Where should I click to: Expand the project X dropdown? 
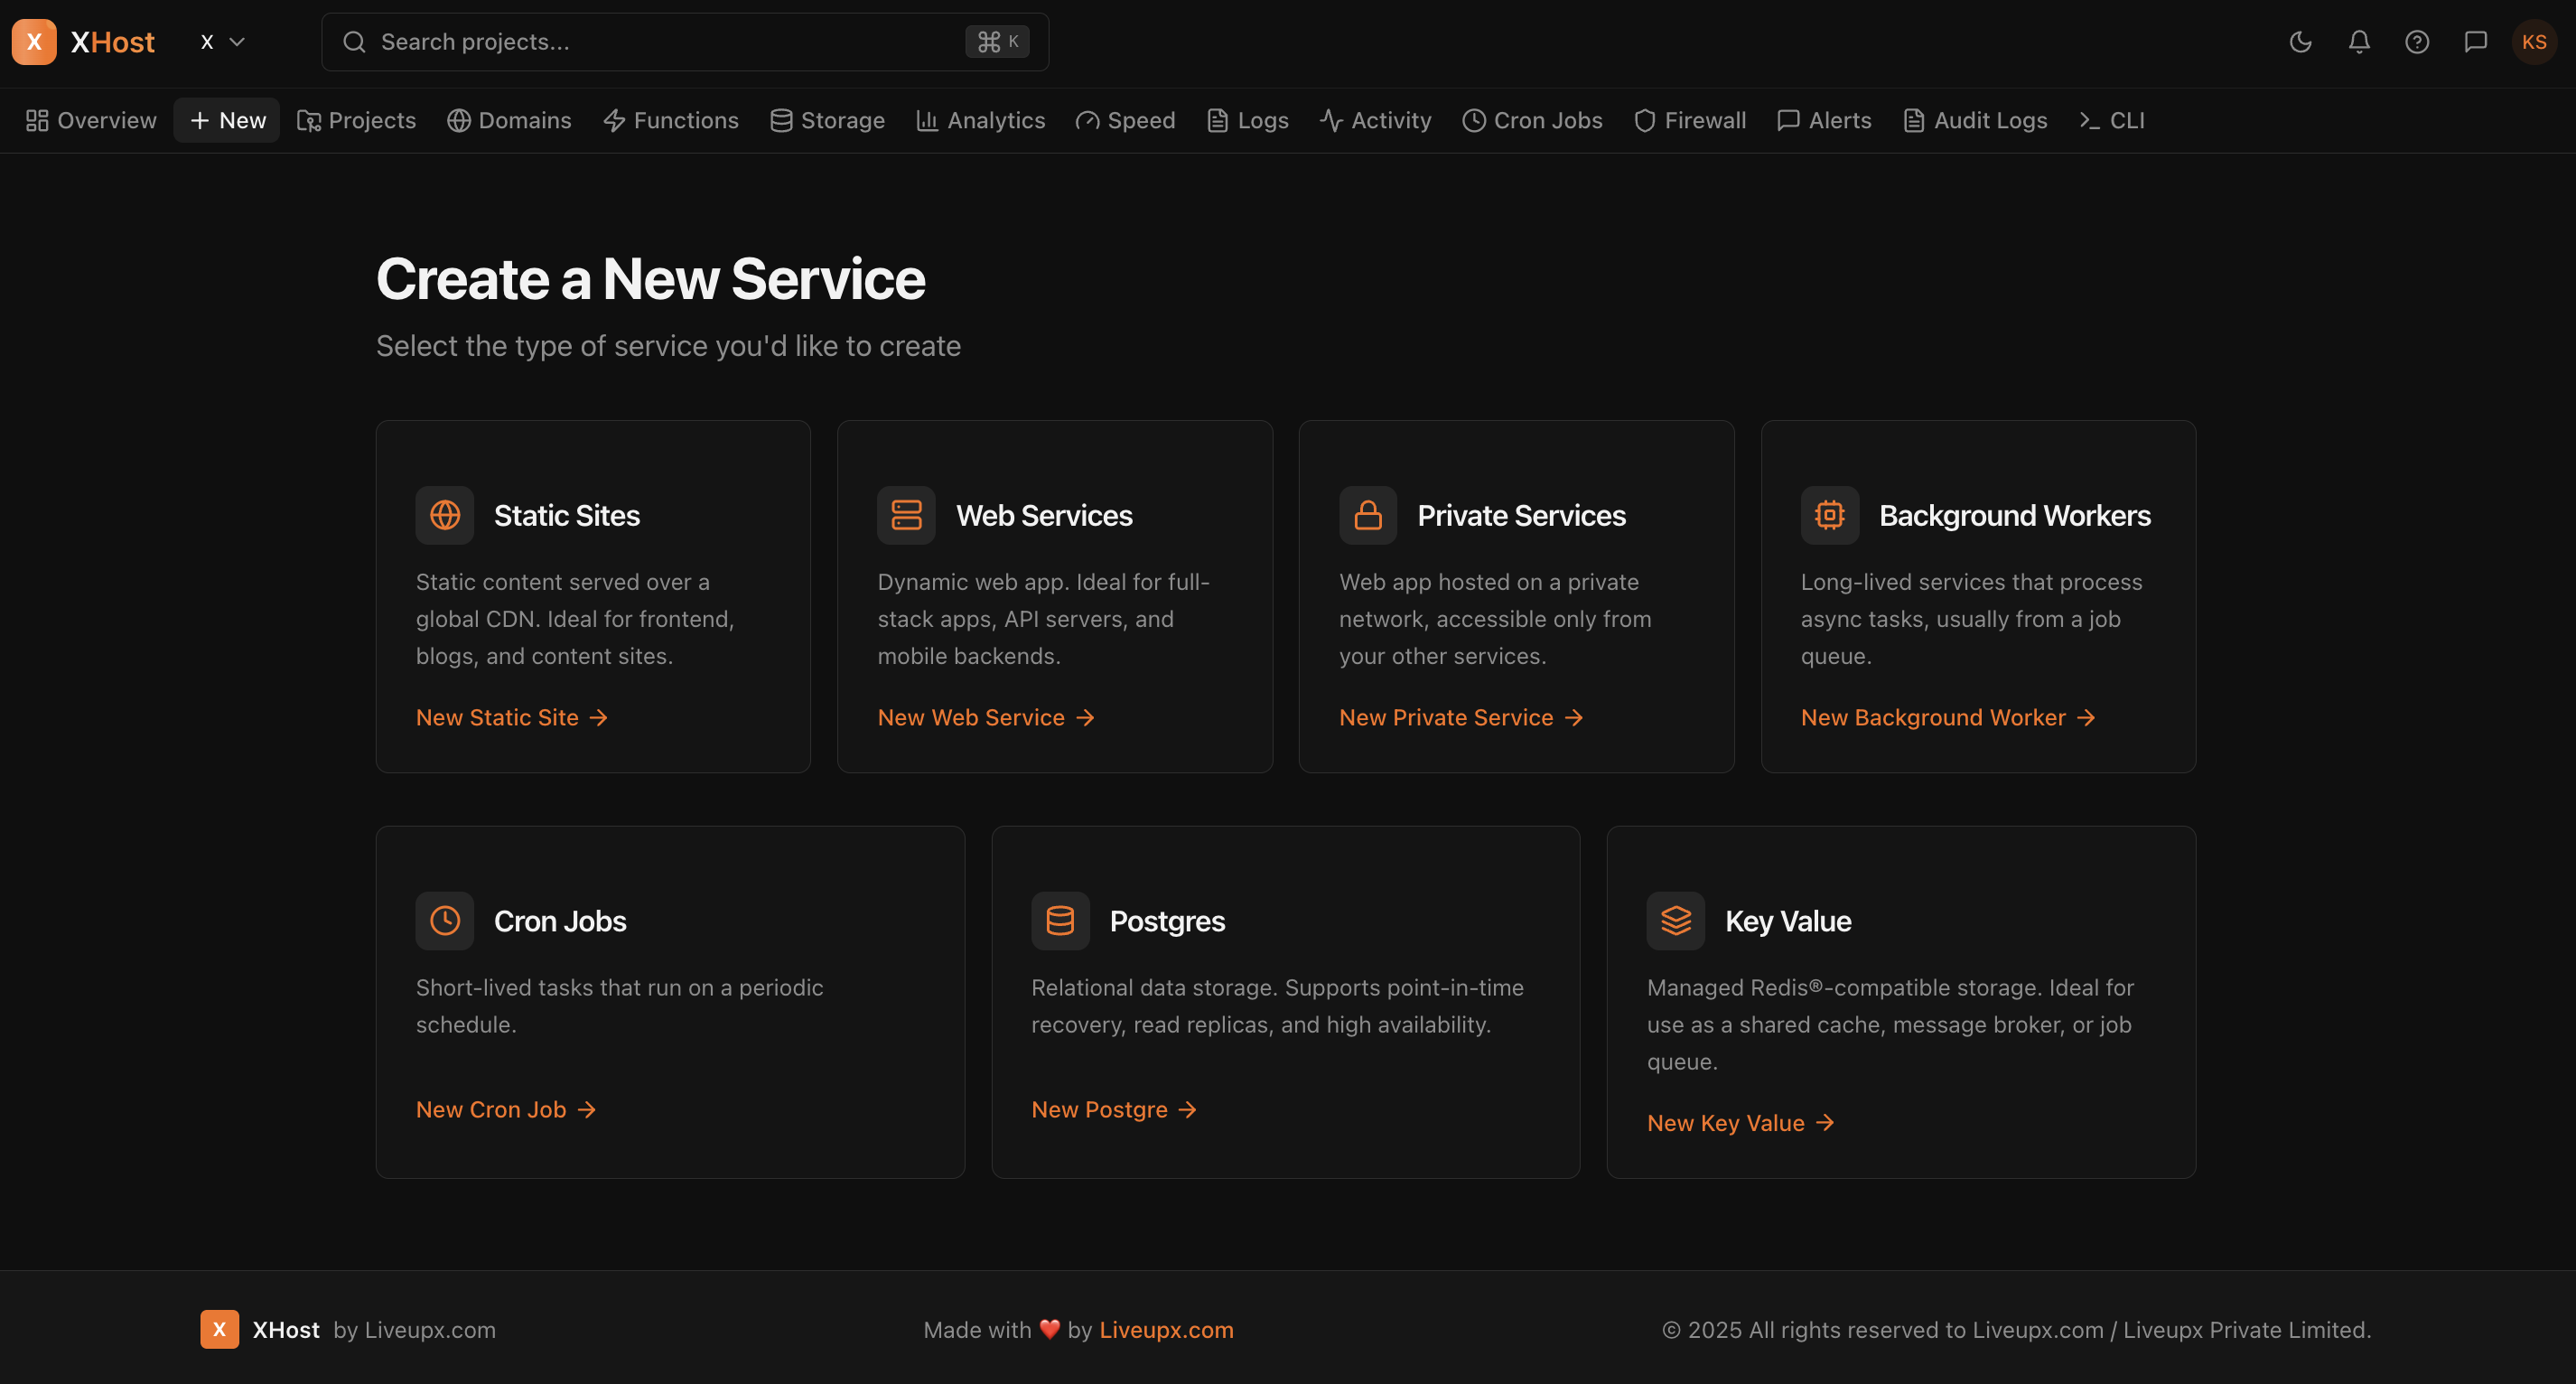tap(221, 42)
